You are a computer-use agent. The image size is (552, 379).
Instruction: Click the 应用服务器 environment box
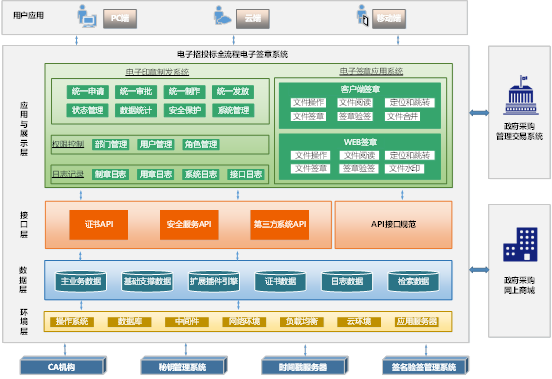point(417,322)
